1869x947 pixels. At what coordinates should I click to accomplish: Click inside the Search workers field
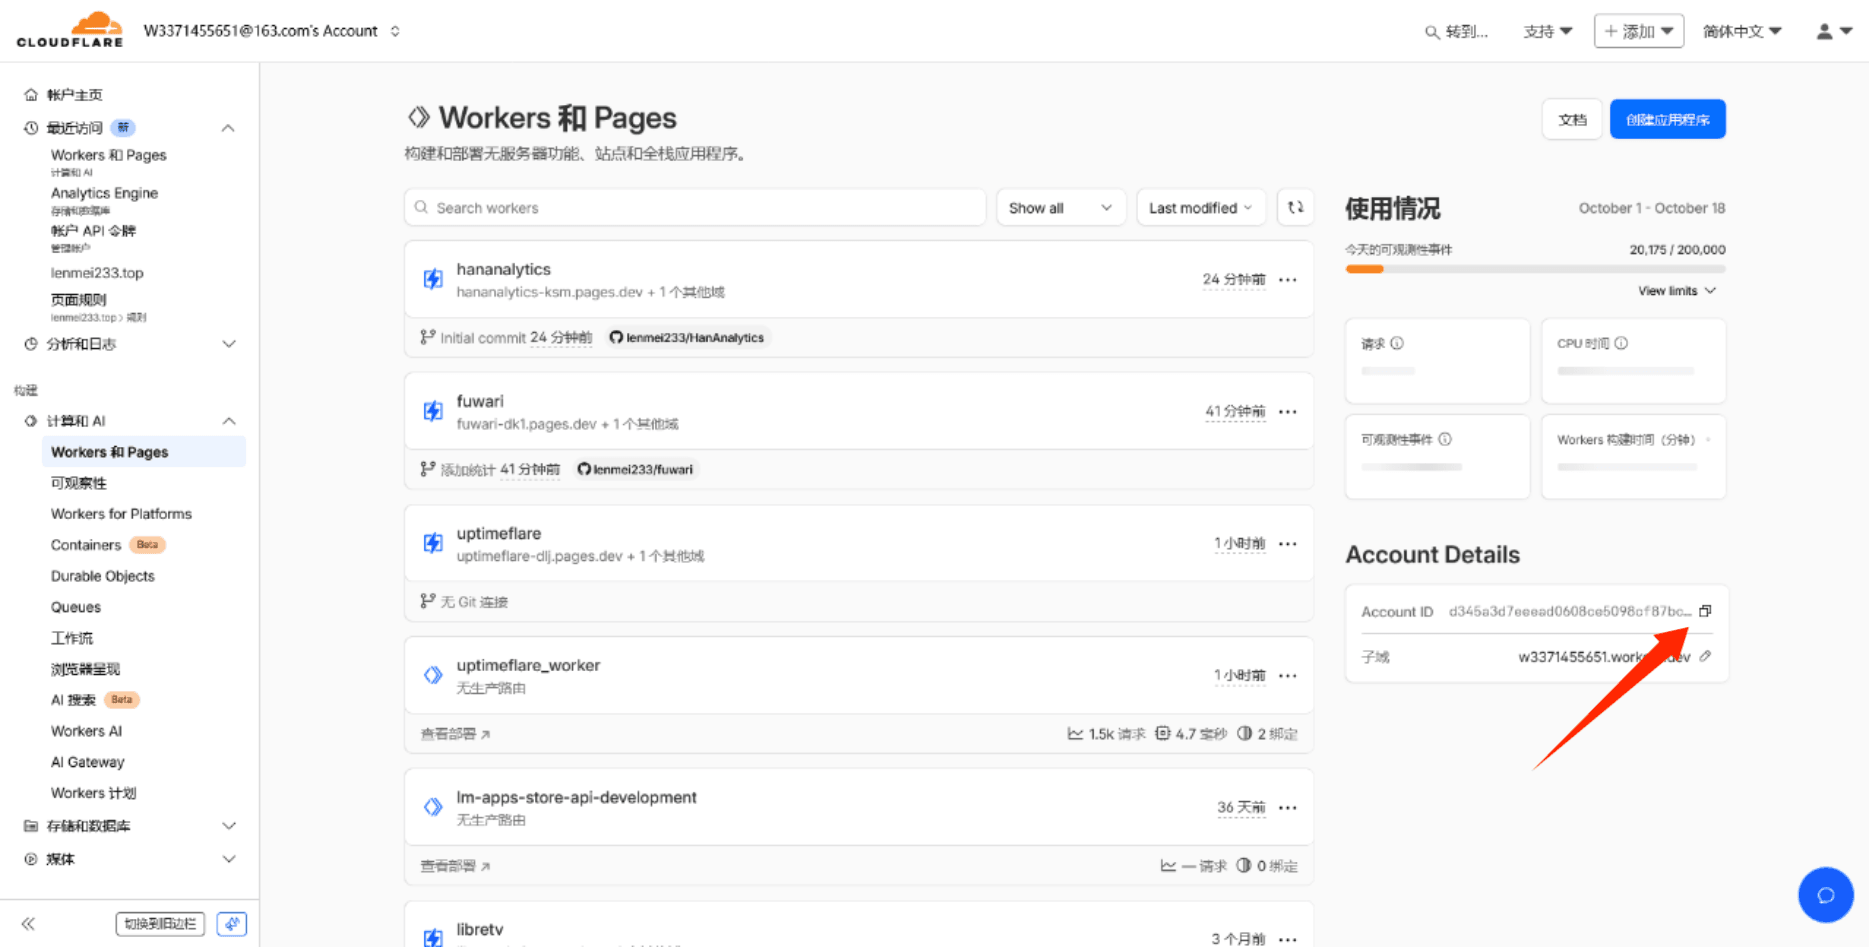695,207
